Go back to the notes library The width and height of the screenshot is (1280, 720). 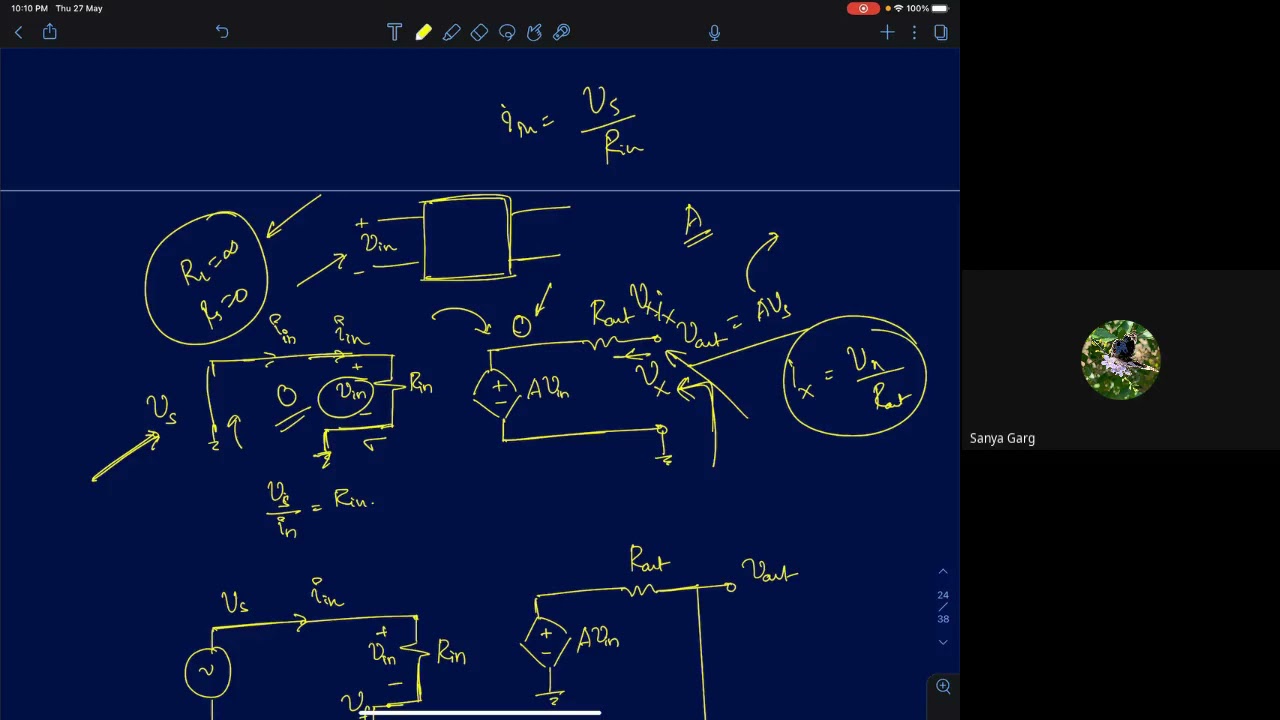[18, 32]
